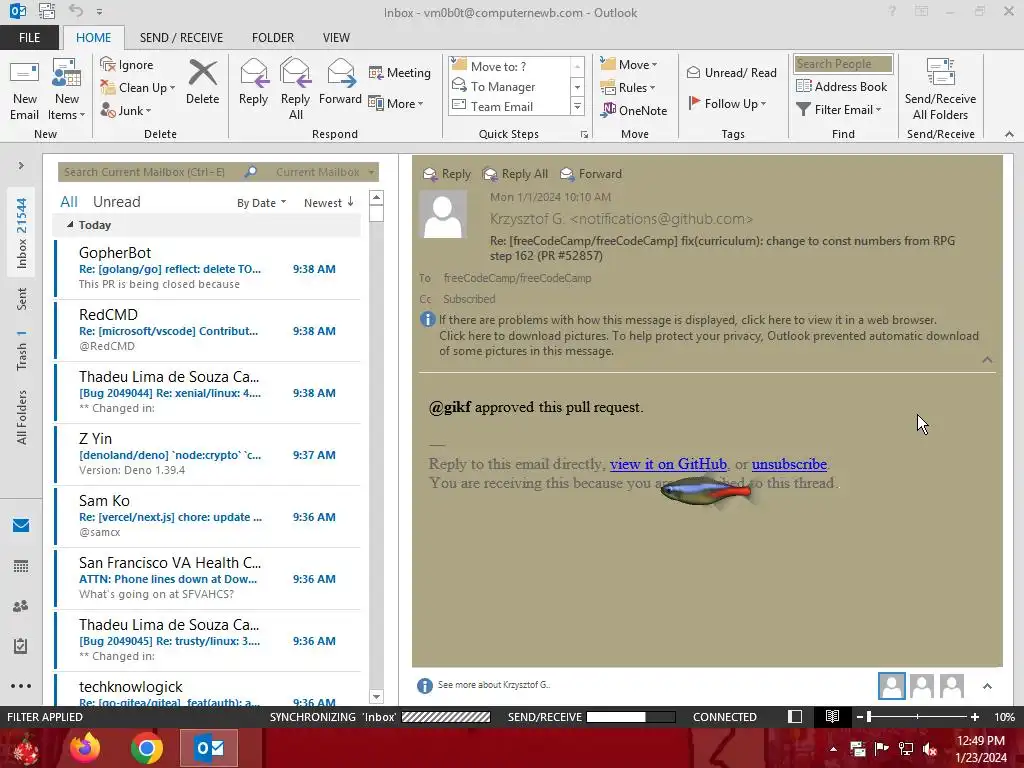Click the Search Current Mailbox field

(x=150, y=172)
